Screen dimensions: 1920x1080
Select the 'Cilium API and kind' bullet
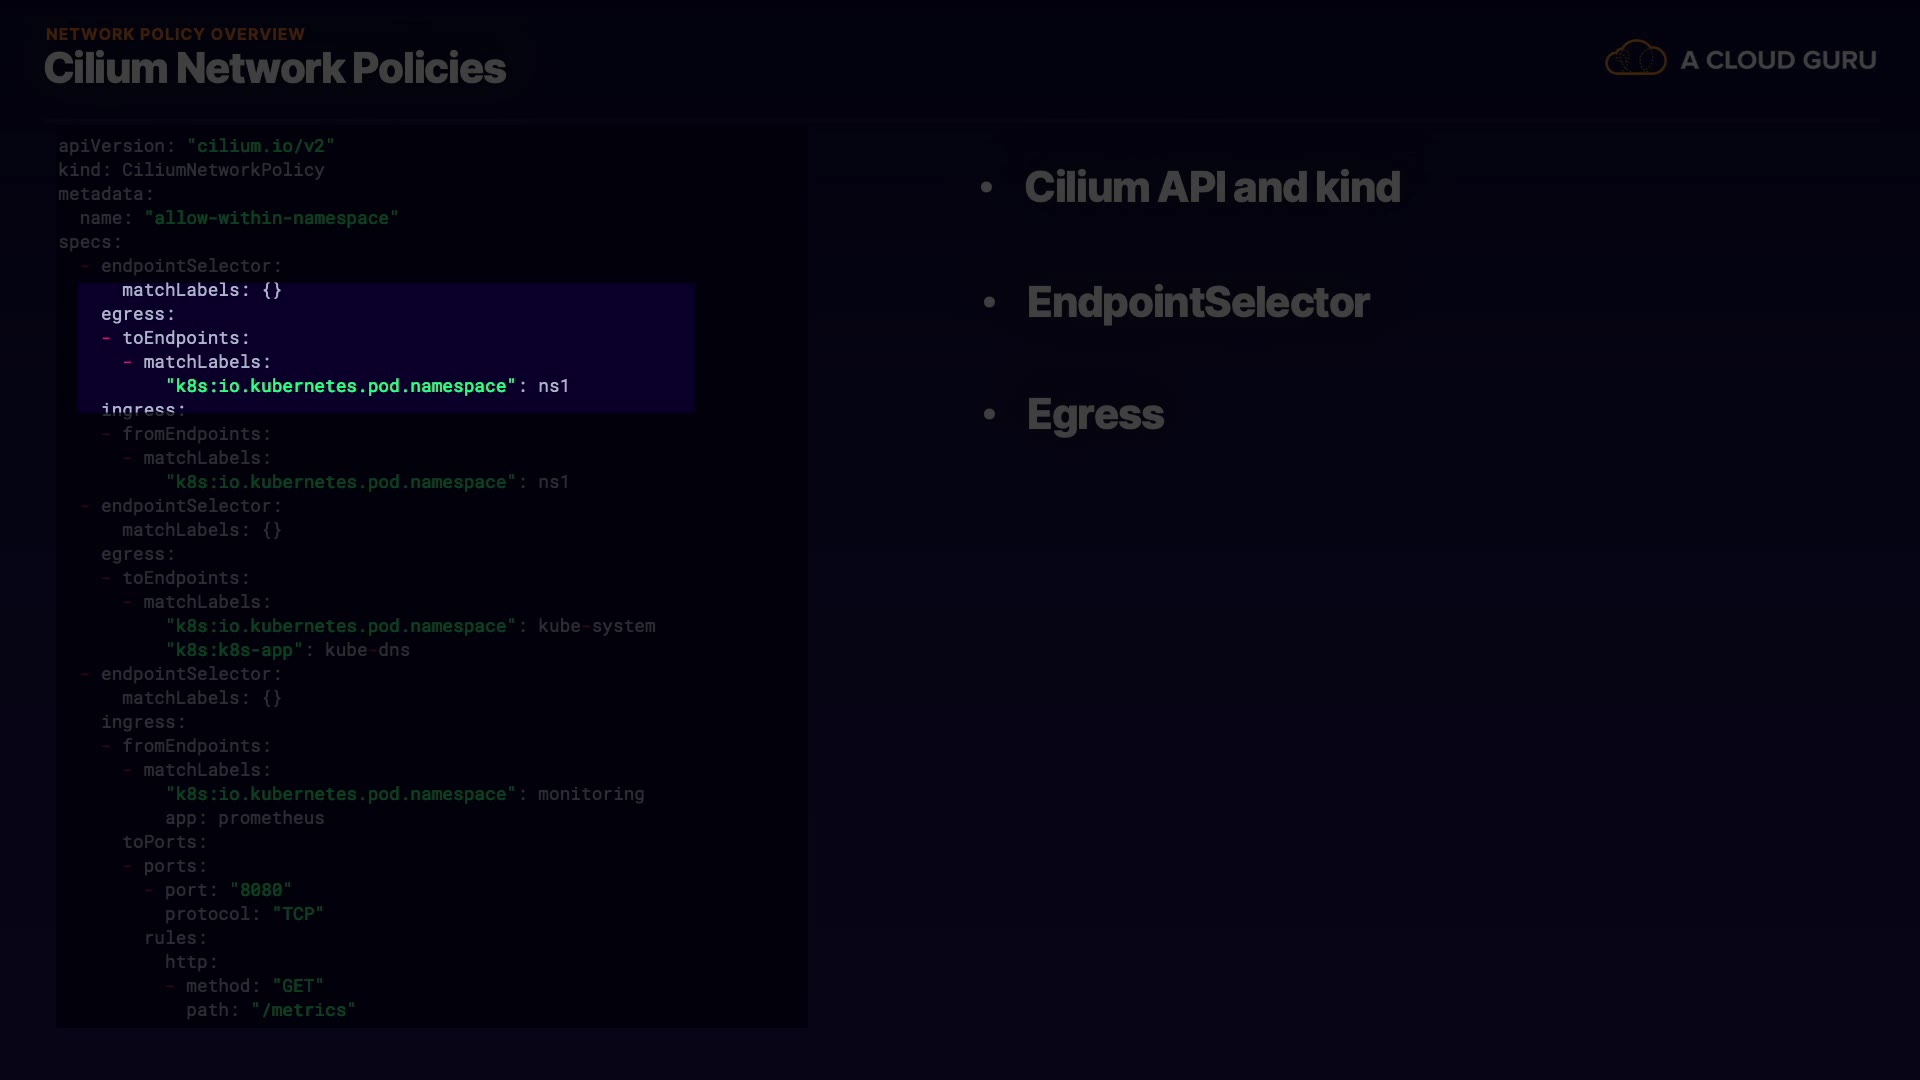click(1212, 188)
